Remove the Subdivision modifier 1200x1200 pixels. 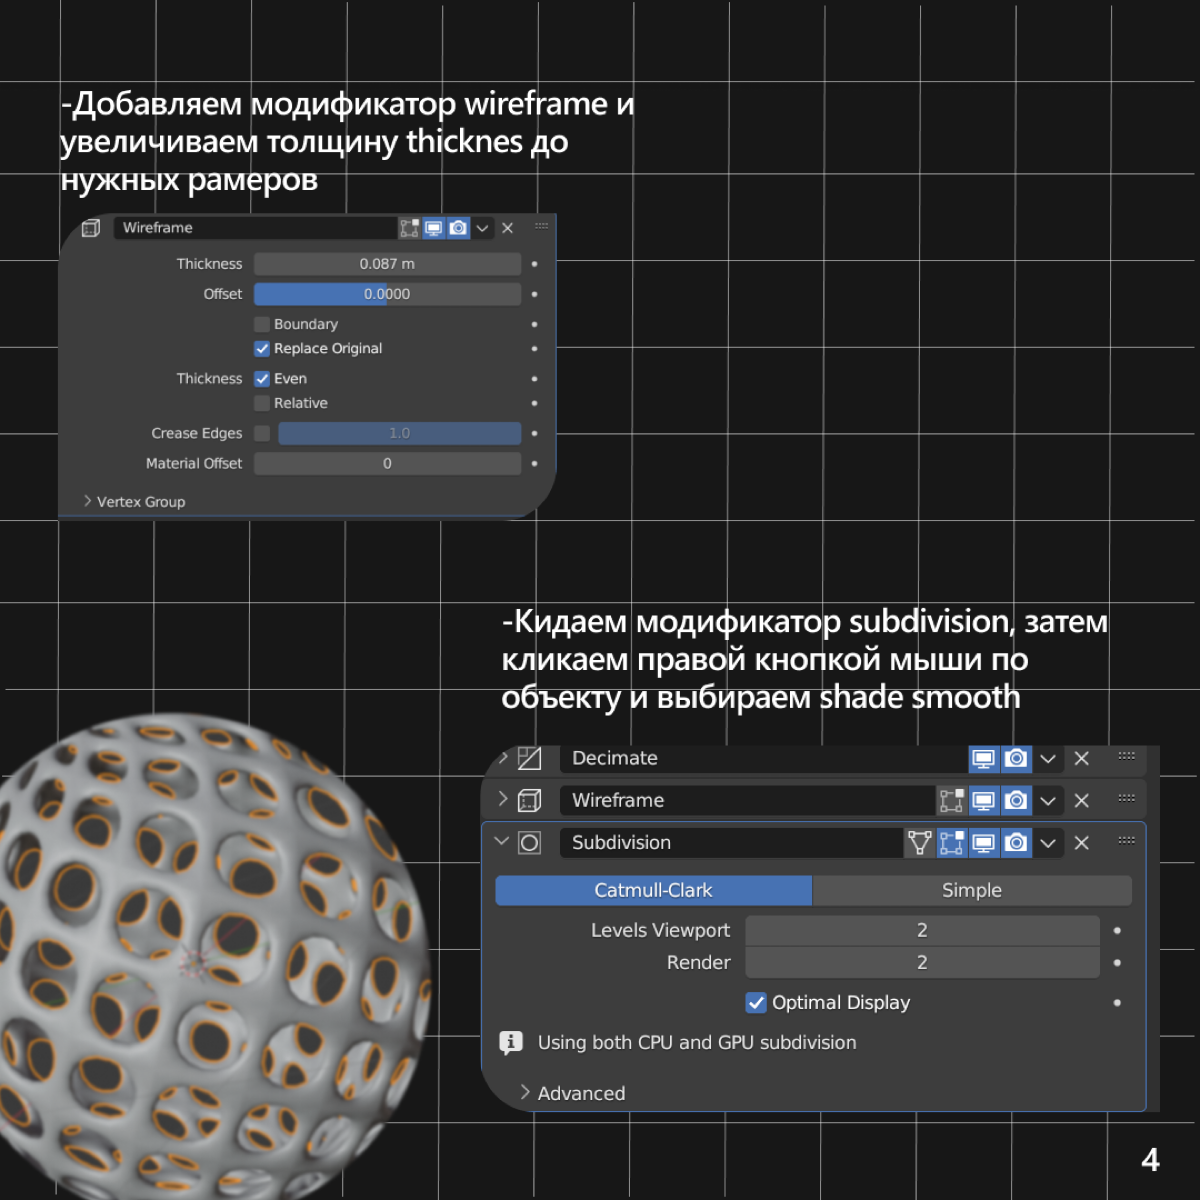[1081, 842]
